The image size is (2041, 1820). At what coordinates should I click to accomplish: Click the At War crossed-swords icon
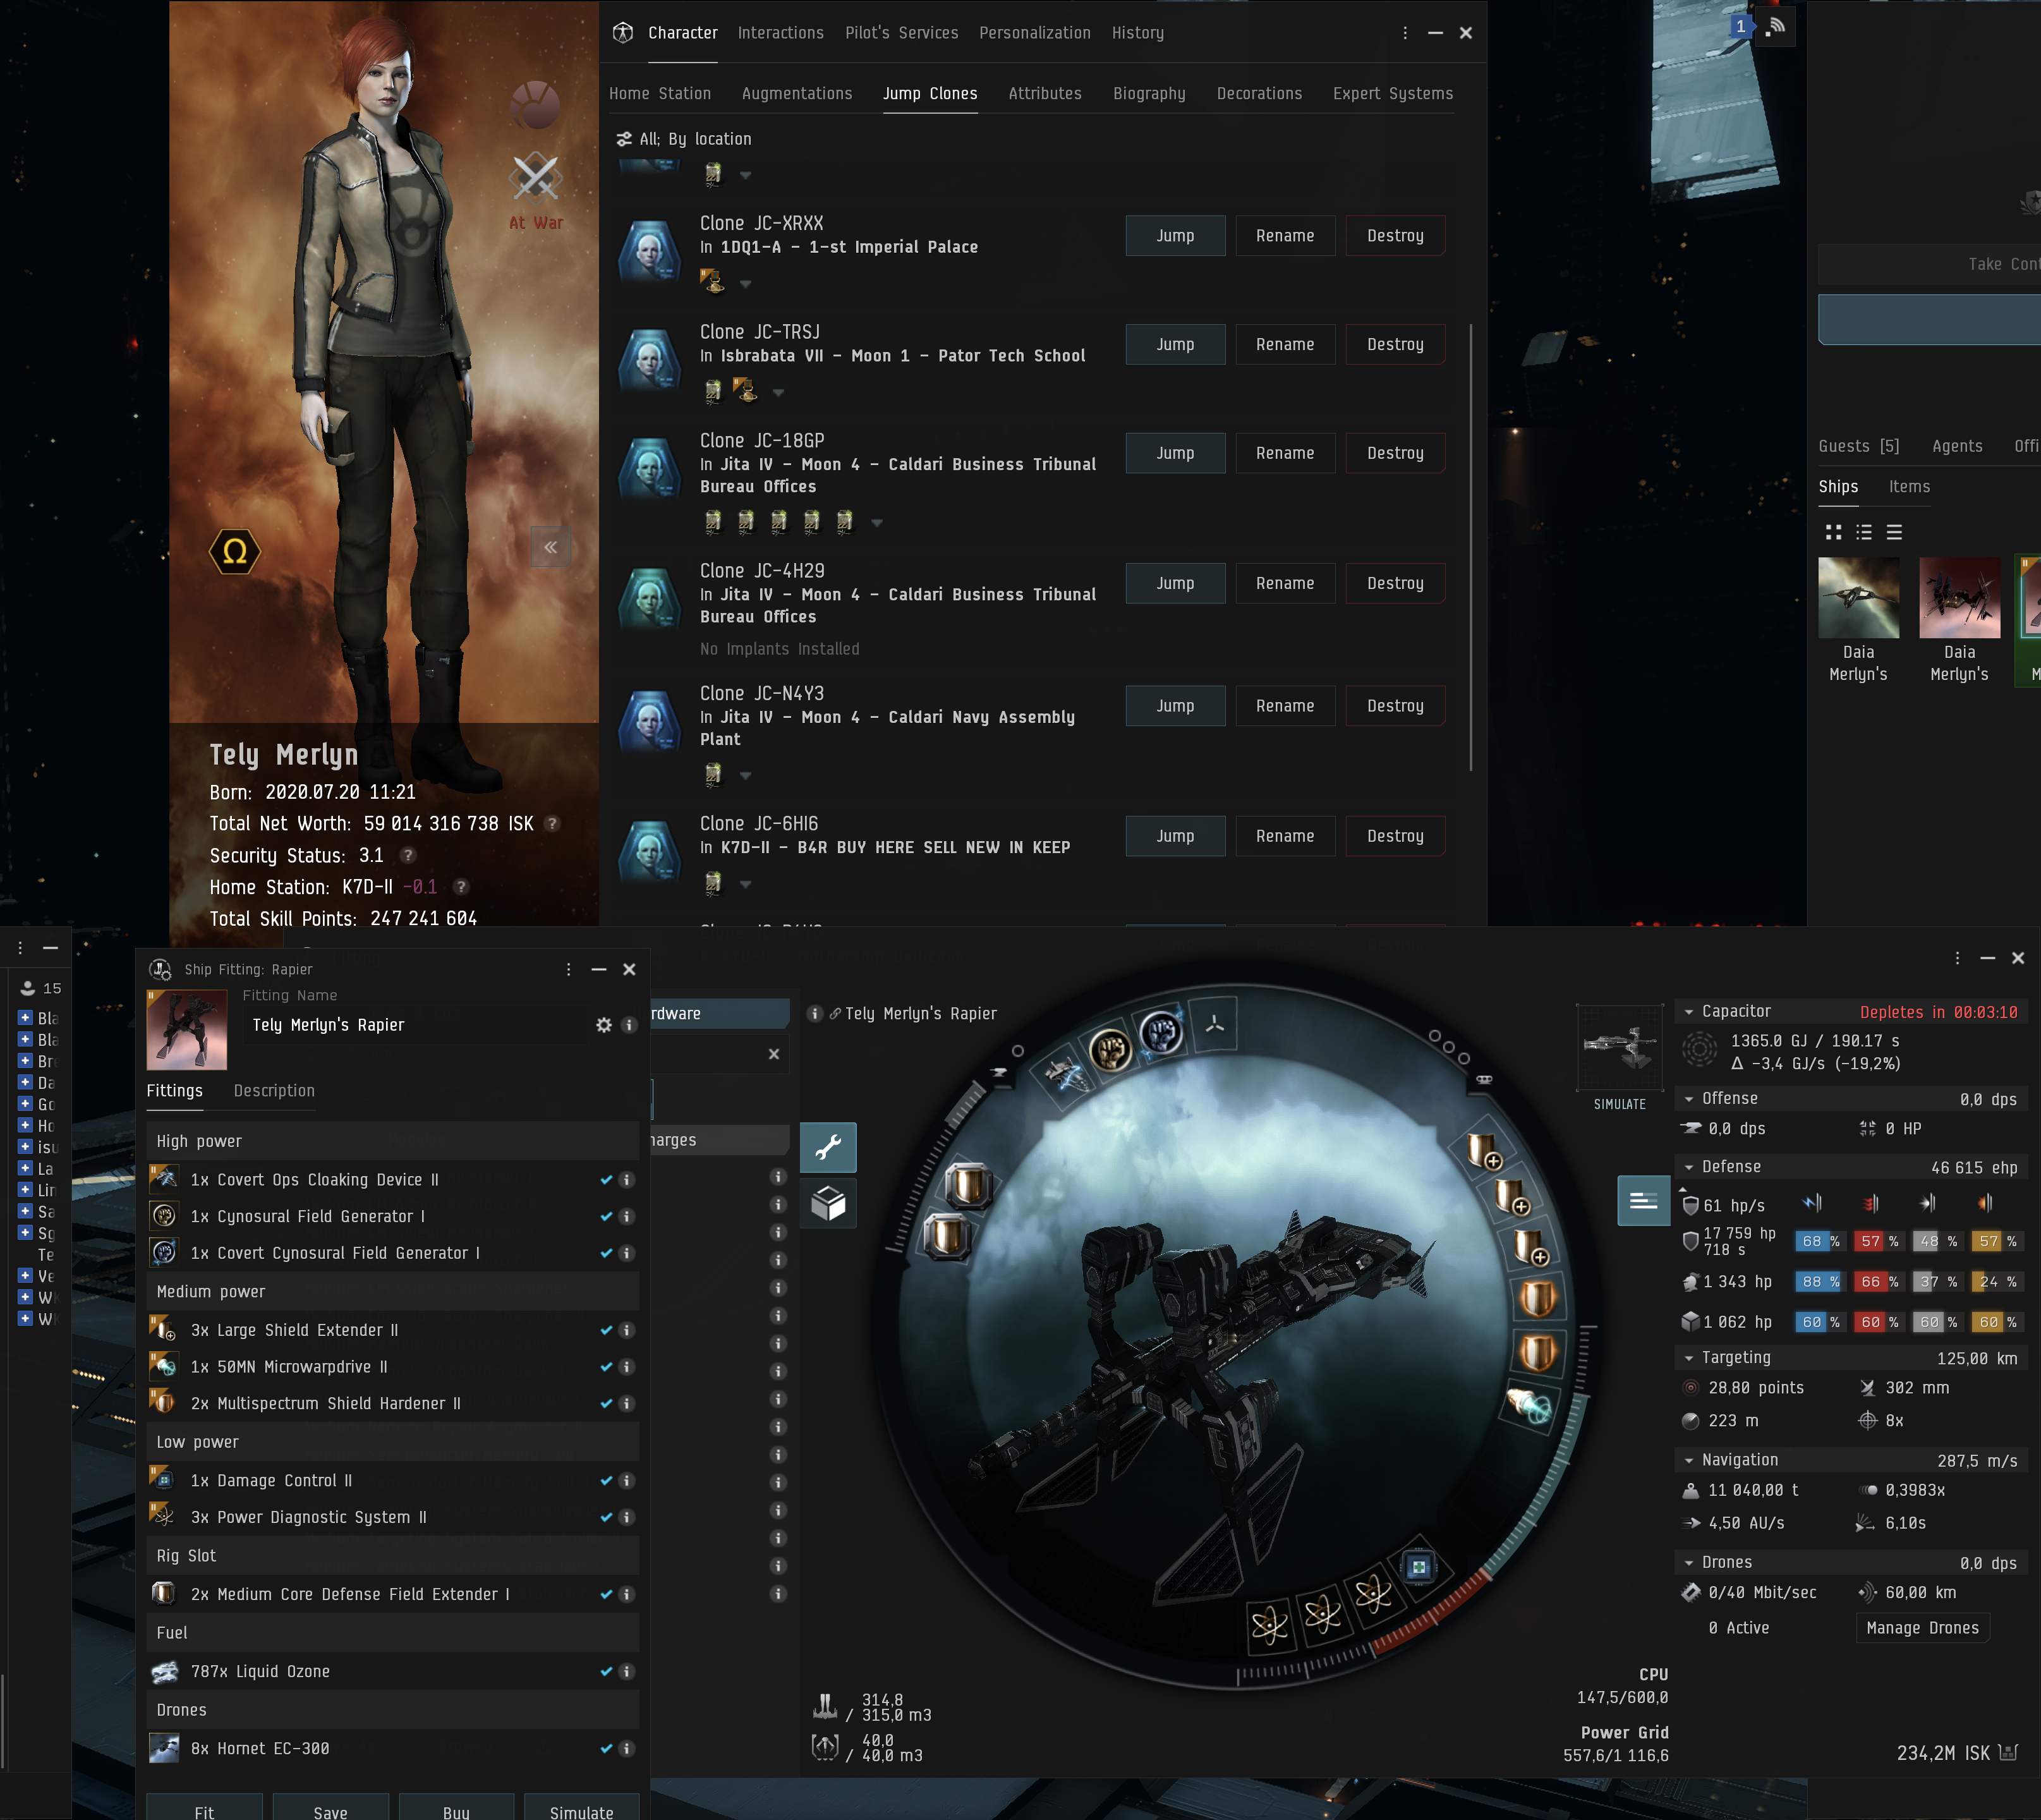pos(536,178)
